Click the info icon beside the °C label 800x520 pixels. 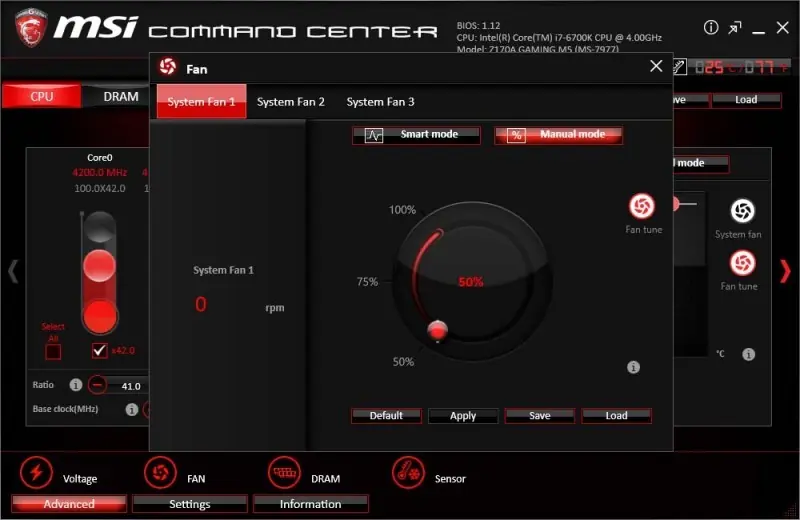point(748,354)
